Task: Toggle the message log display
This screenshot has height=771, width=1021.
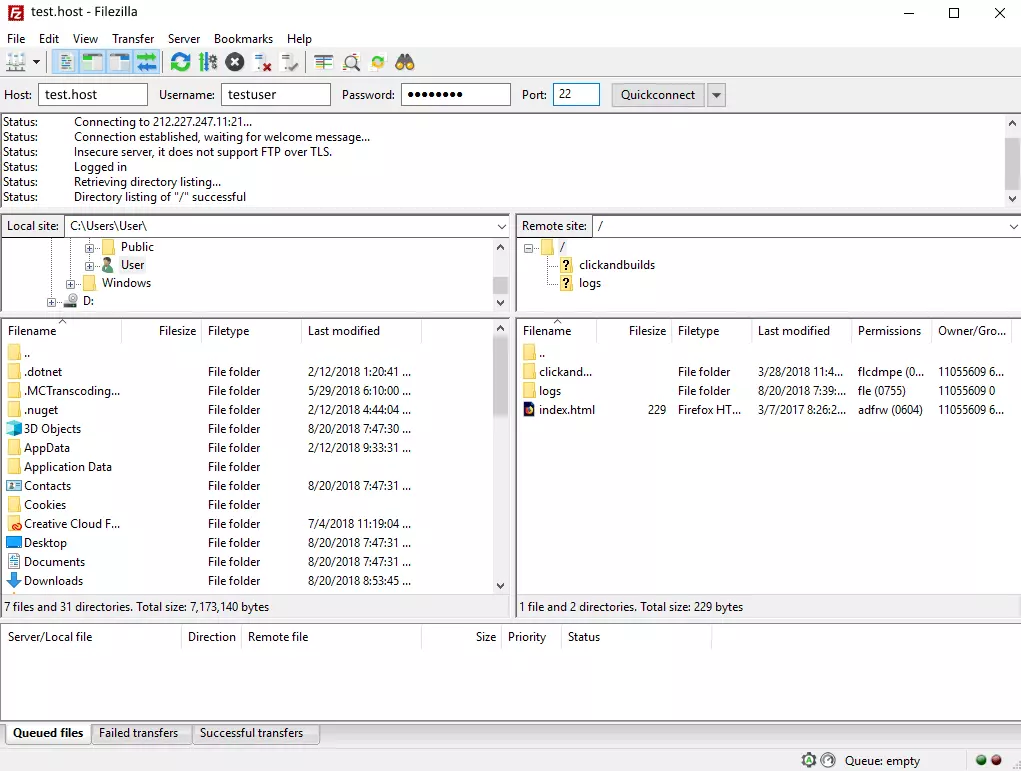Action: [x=66, y=62]
